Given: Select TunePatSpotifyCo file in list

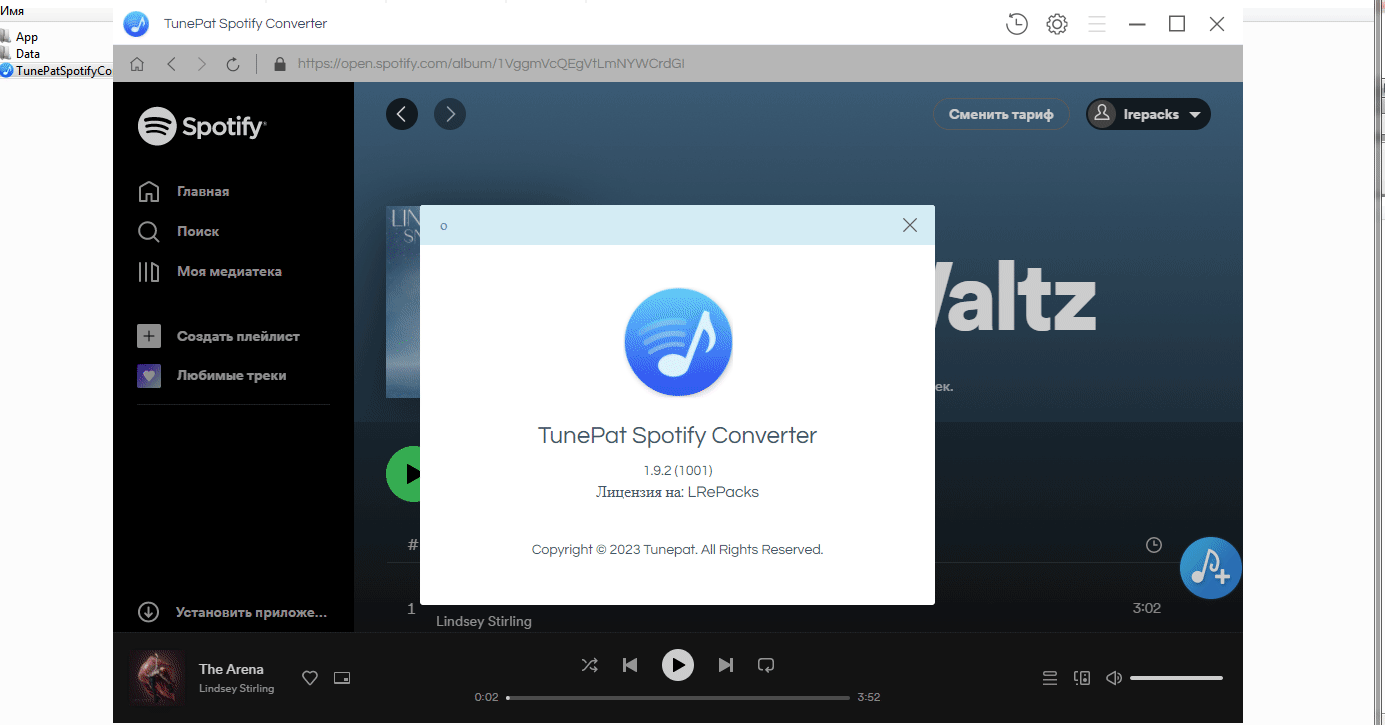Looking at the screenshot, I should tap(56, 71).
